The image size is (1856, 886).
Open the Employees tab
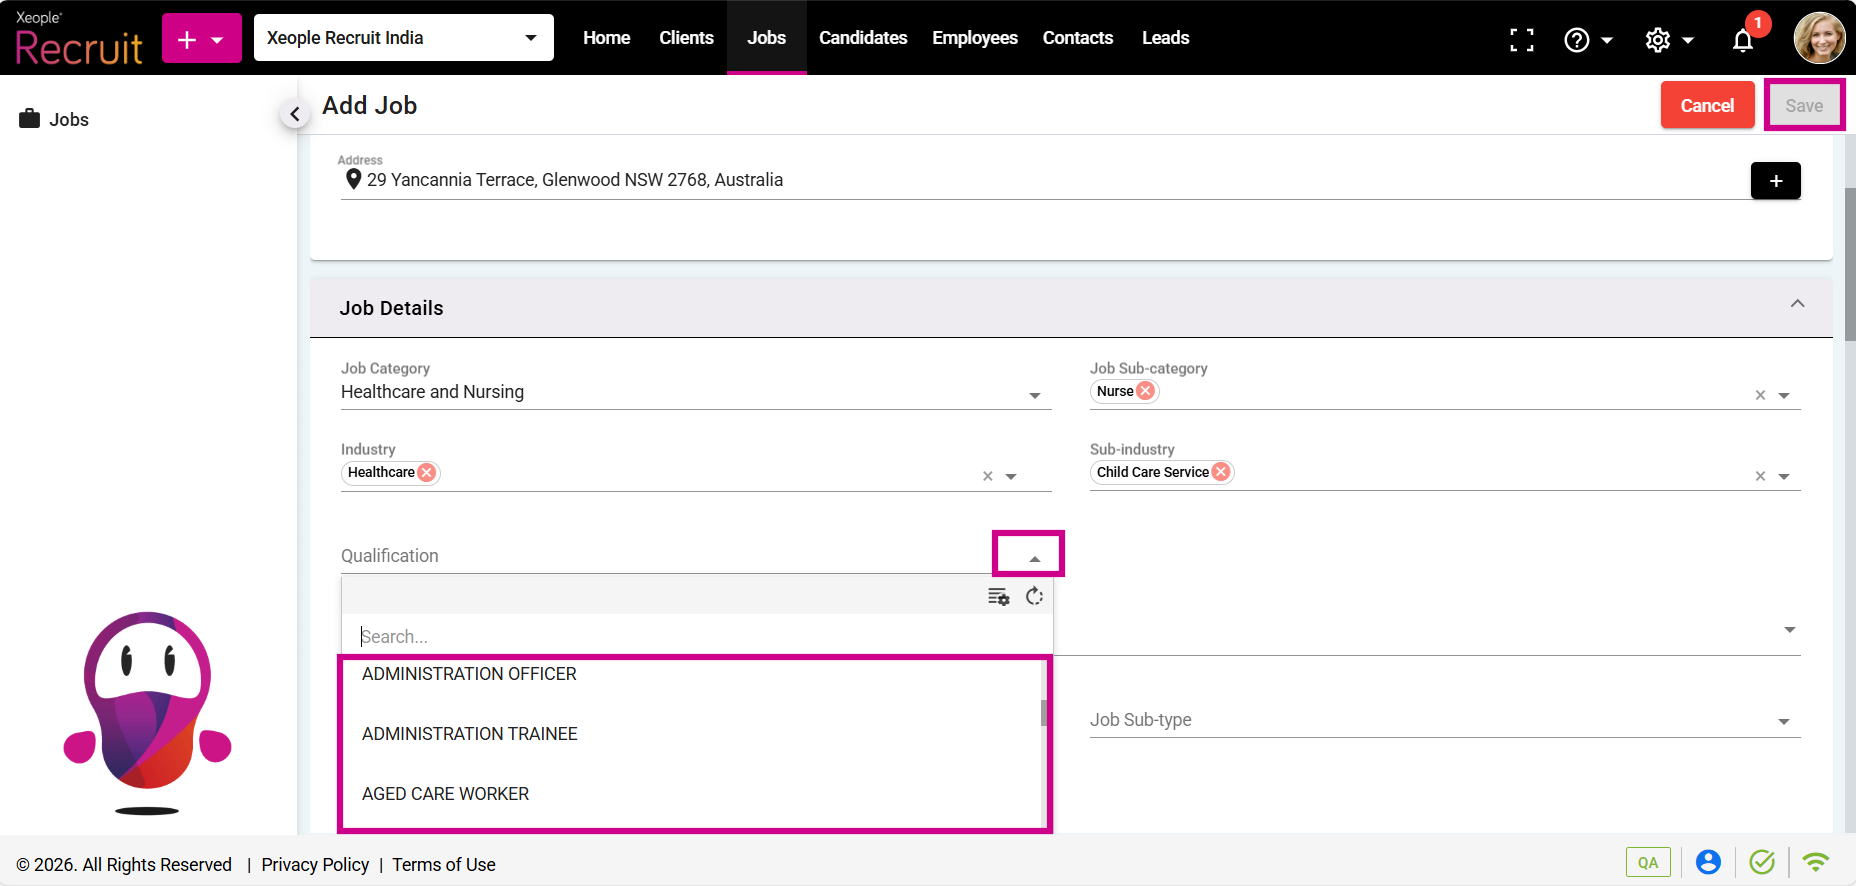[x=974, y=38]
